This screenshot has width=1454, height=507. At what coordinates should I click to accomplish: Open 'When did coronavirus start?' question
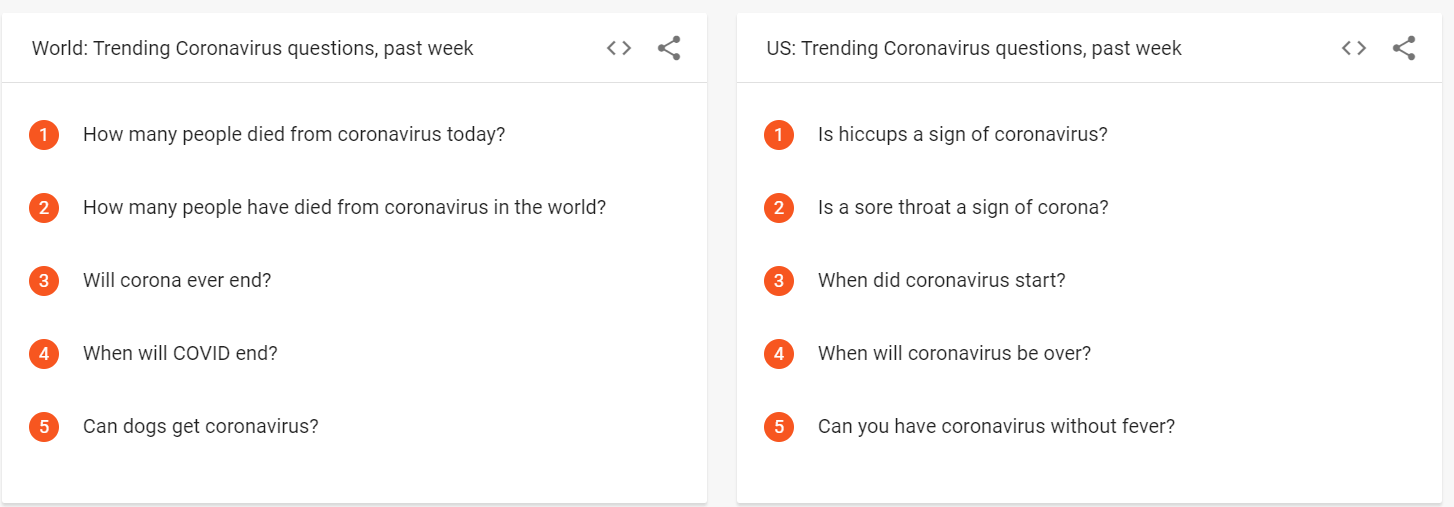pyautogui.click(x=942, y=281)
